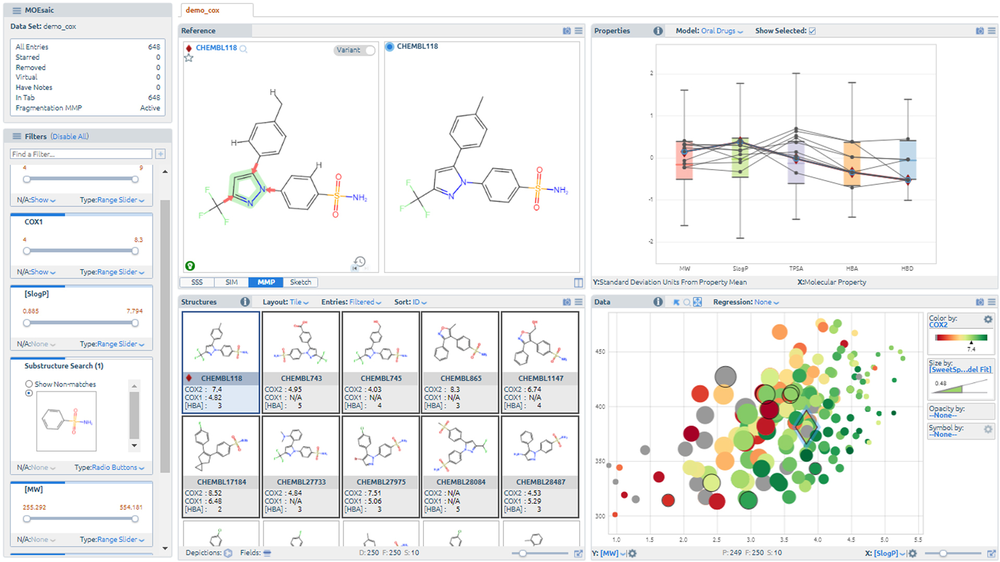Show info for the Properties panel
Viewport: 1000px width, 562px height.
[x=658, y=31]
